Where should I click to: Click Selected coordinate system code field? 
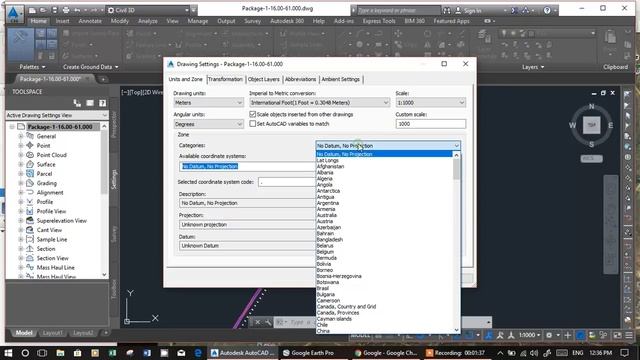287,182
